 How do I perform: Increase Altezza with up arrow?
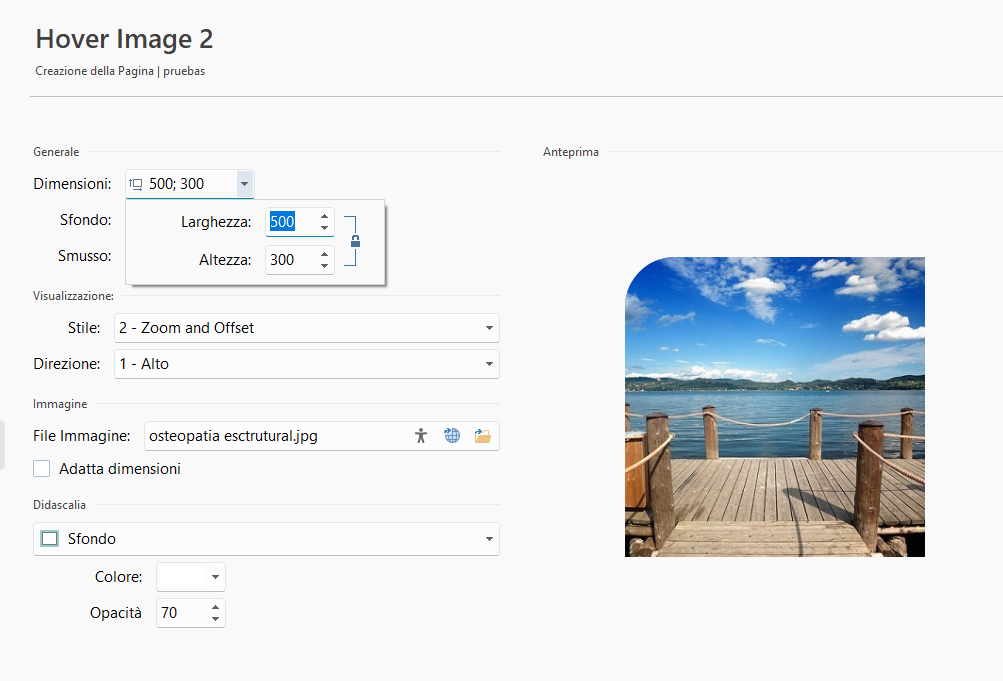324,254
